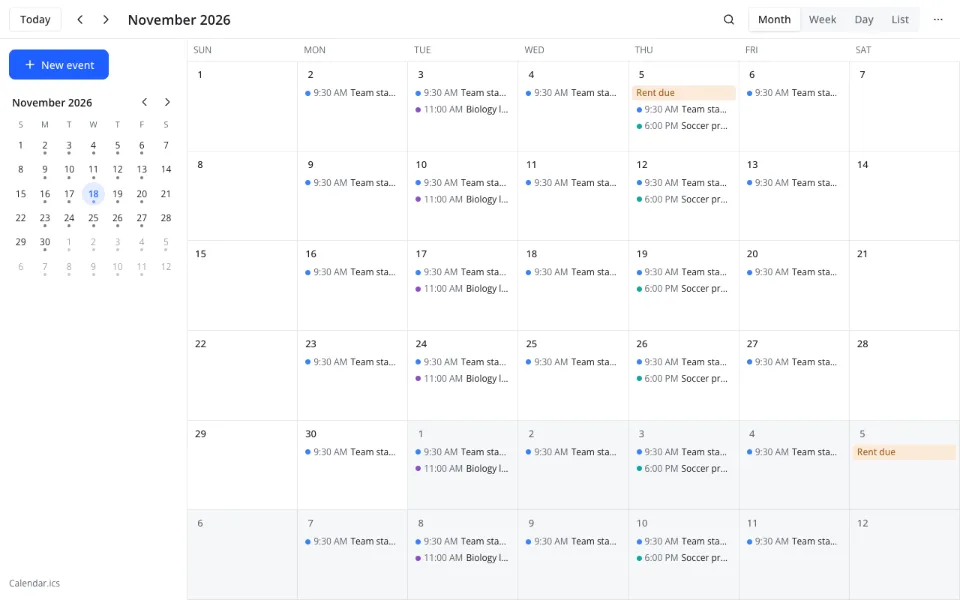Click previous month arrow in mini calendar
Screen dimensions: 960x600
click(x=144, y=102)
